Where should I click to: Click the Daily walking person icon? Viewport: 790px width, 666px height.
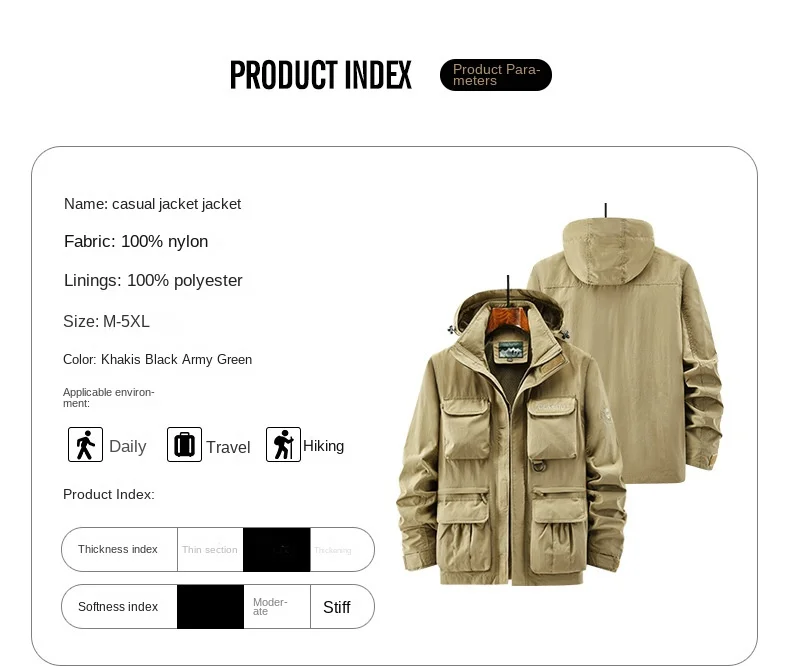point(85,444)
